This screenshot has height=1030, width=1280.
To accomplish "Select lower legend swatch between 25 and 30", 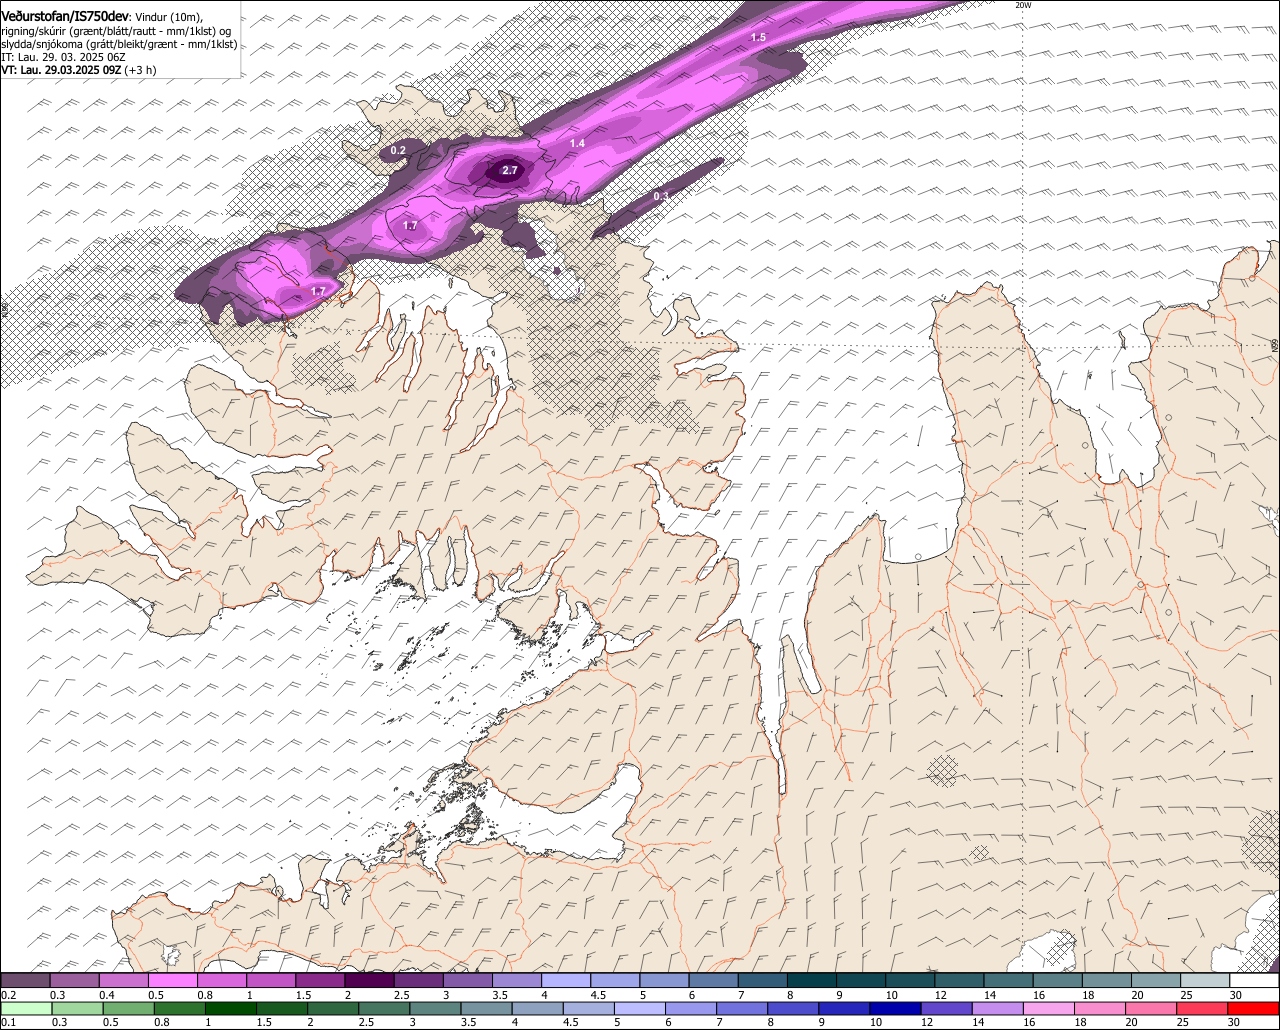I will tap(1204, 1009).
